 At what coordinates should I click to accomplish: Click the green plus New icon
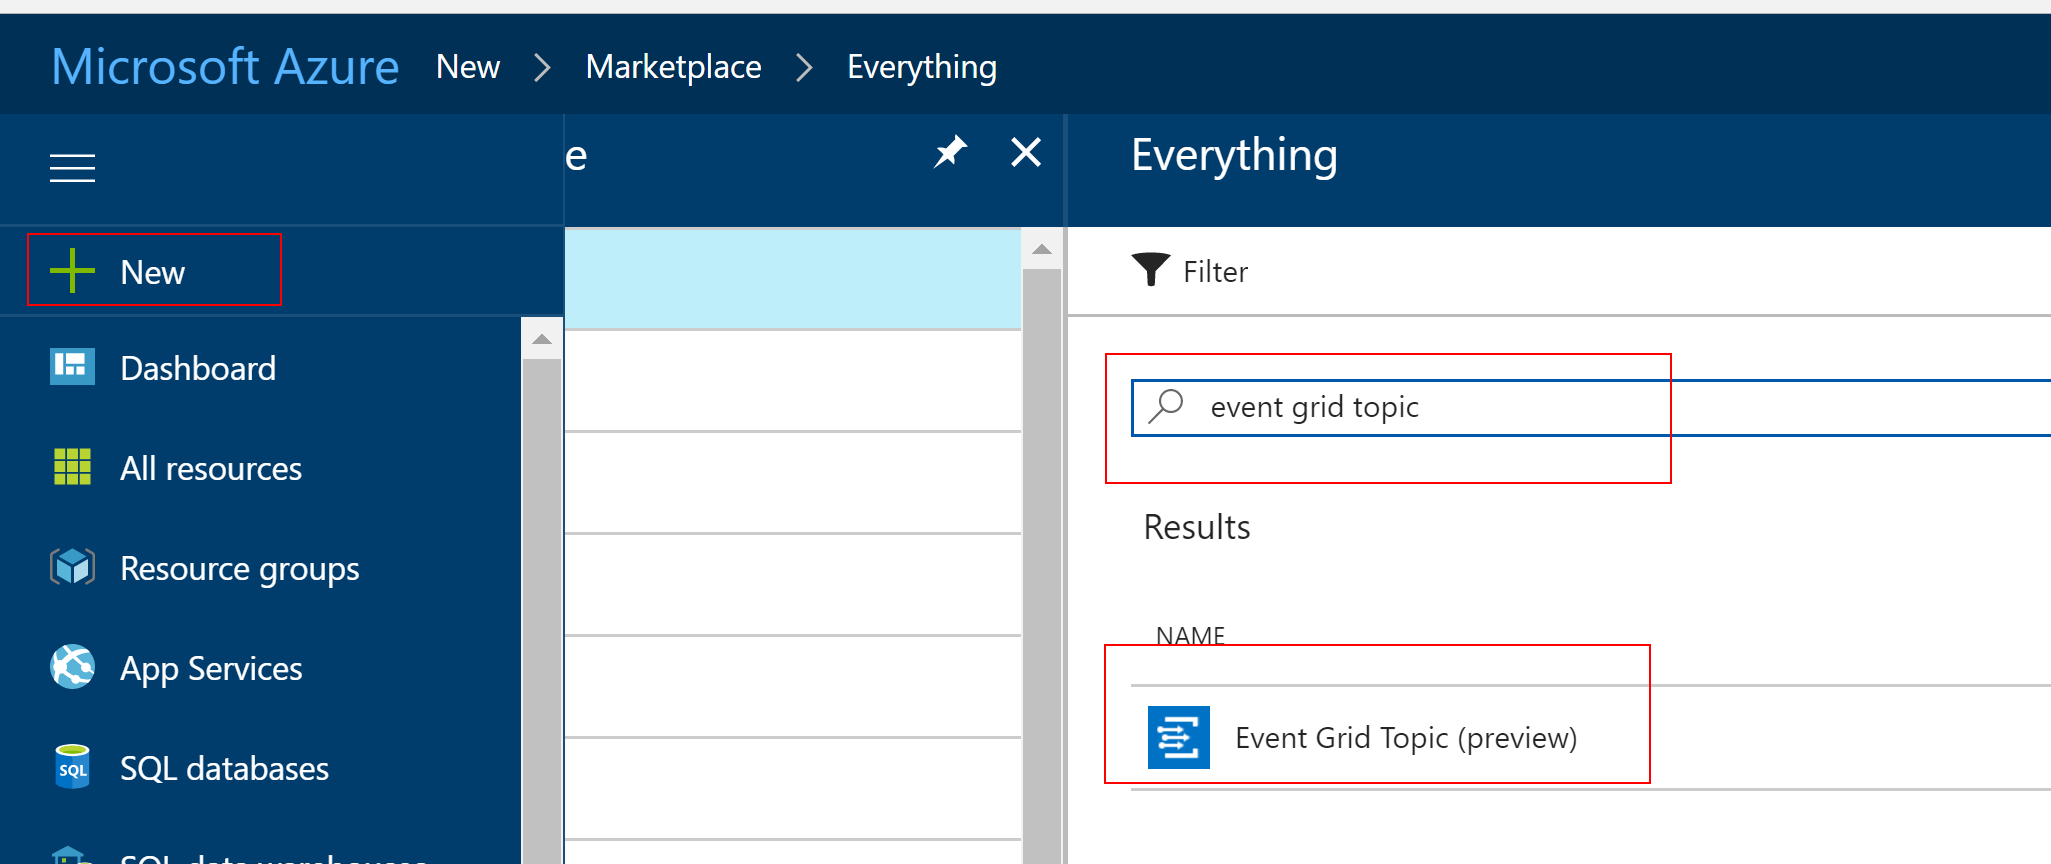pos(72,271)
